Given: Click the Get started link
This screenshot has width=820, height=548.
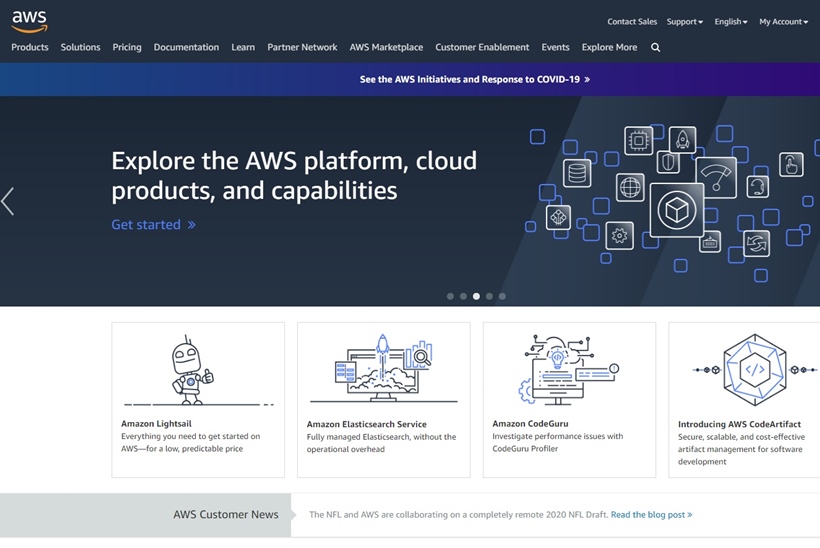Looking at the screenshot, I should [154, 225].
